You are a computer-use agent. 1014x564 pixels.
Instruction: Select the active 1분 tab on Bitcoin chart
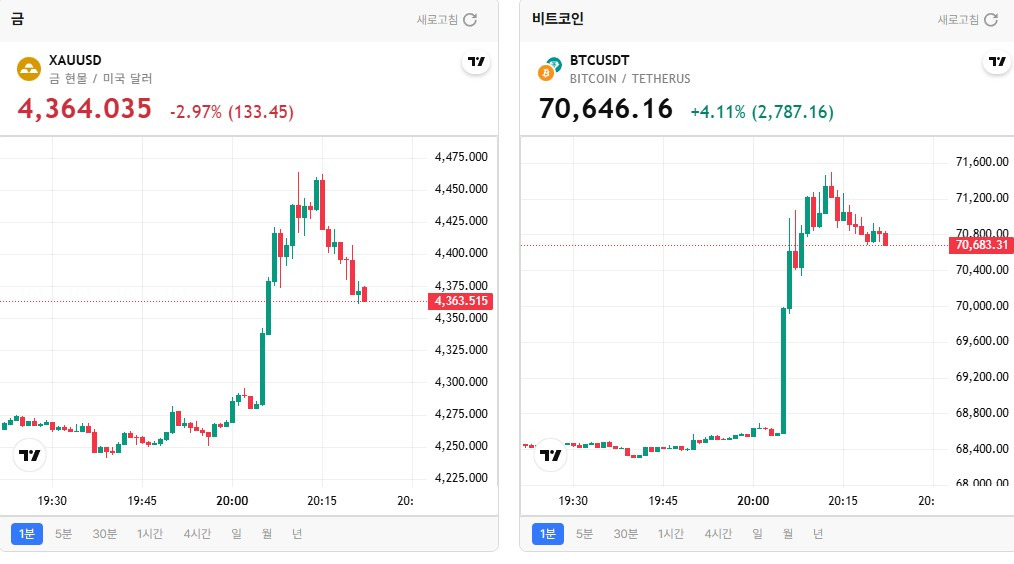(548, 534)
